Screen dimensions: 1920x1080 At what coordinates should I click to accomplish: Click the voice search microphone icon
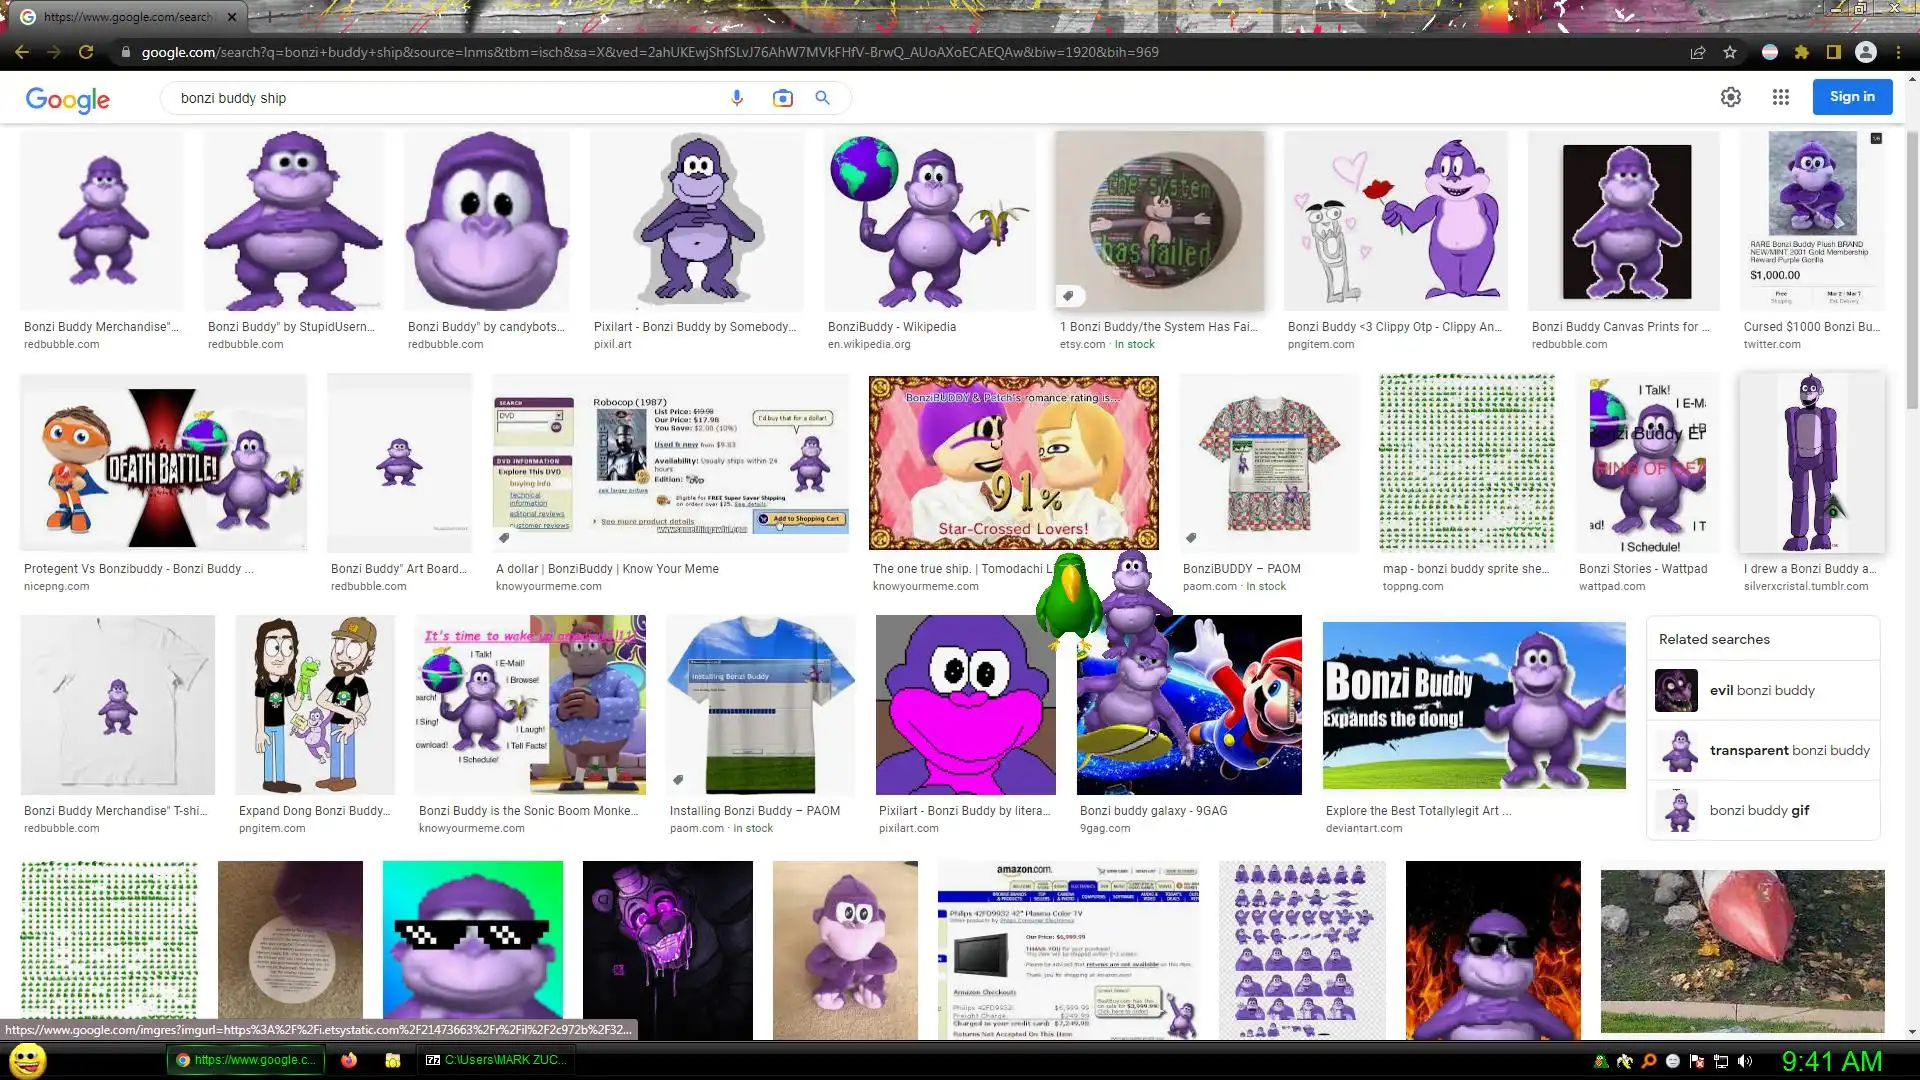click(737, 98)
